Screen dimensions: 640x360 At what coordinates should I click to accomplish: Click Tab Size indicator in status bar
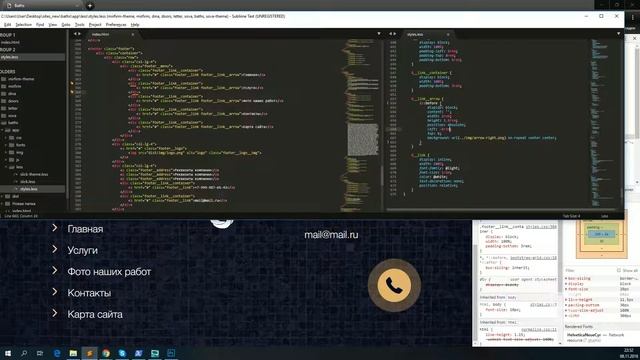tap(571, 216)
